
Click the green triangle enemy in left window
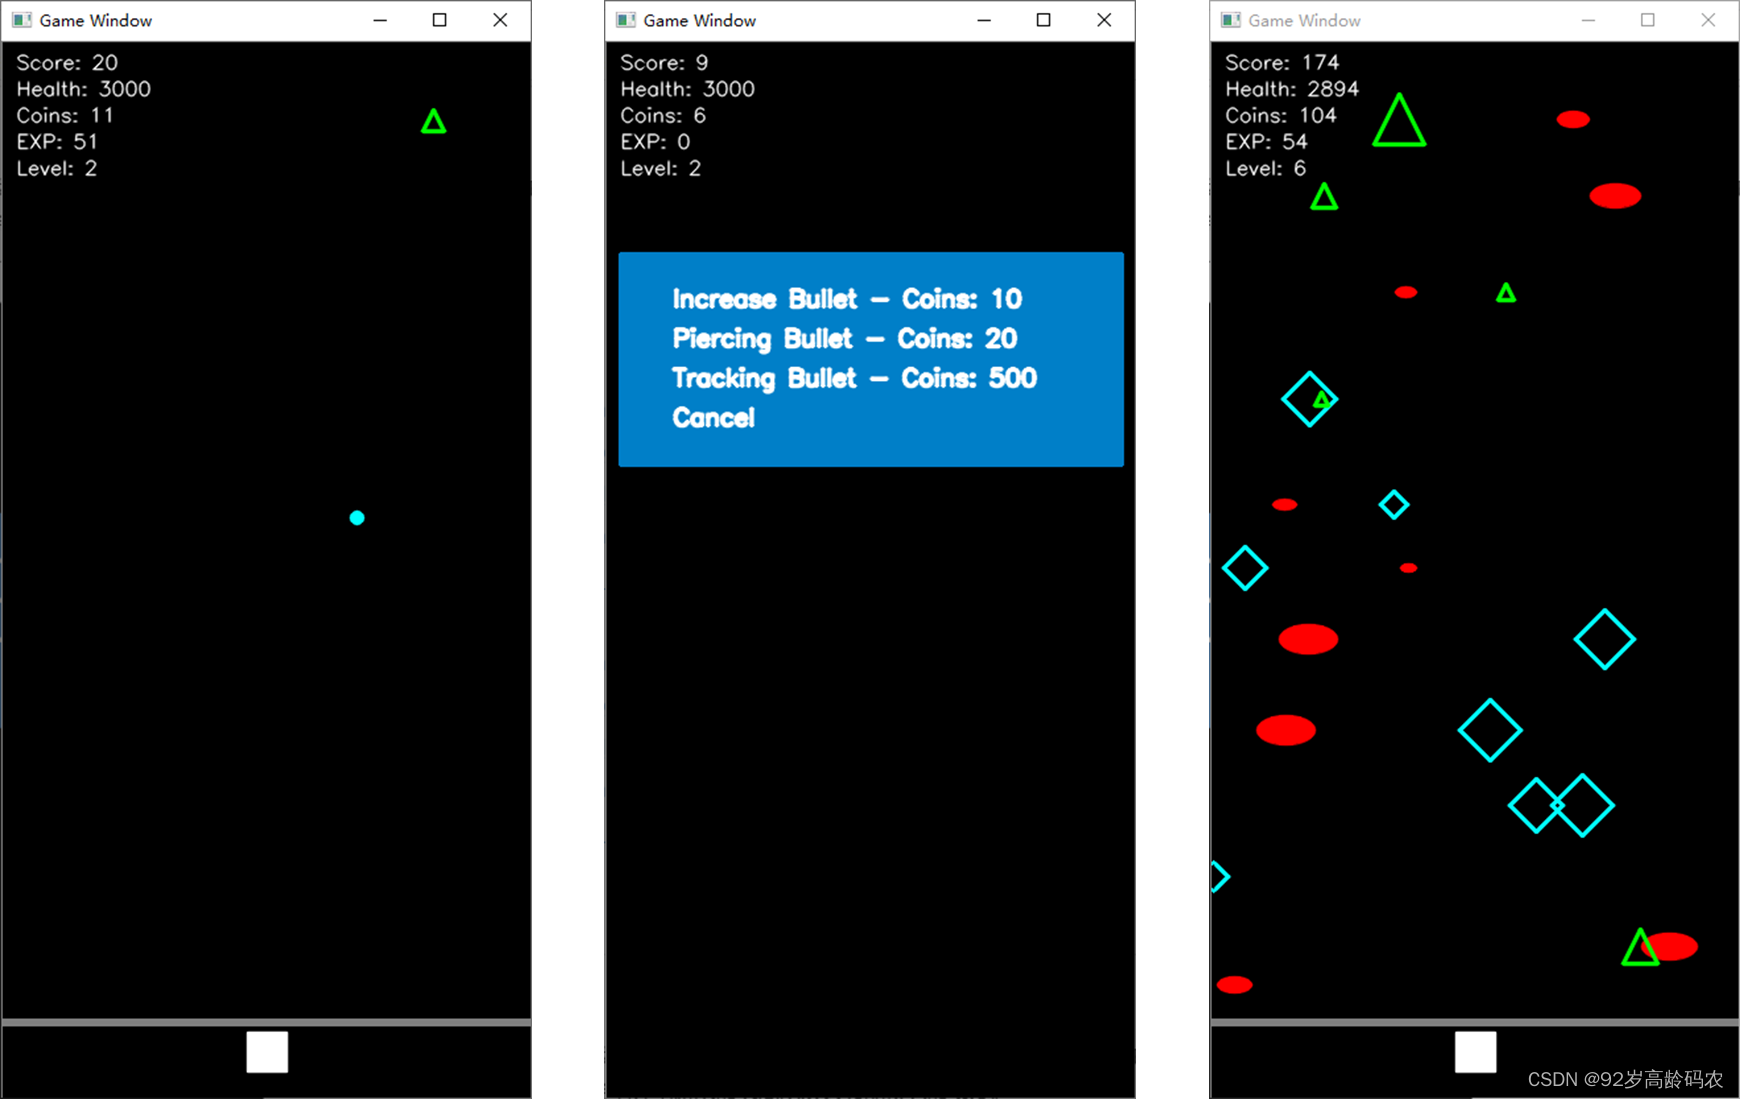pos(433,122)
